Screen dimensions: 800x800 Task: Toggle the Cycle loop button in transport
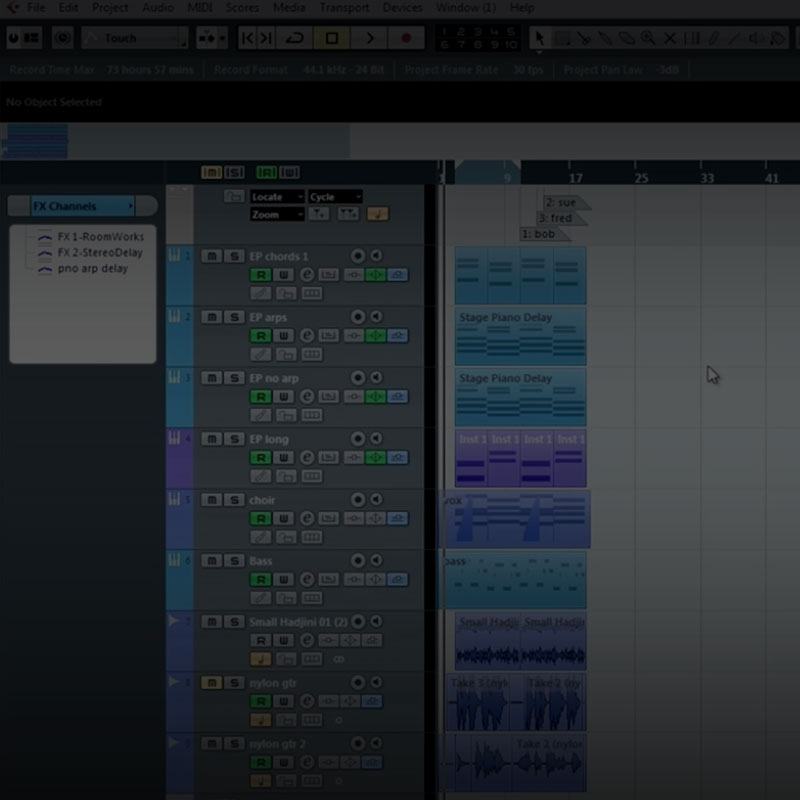point(294,38)
